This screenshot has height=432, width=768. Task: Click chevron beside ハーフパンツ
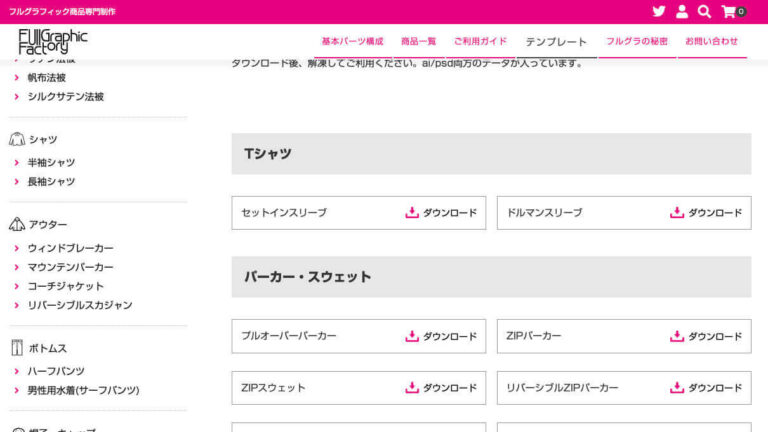pos(17,371)
